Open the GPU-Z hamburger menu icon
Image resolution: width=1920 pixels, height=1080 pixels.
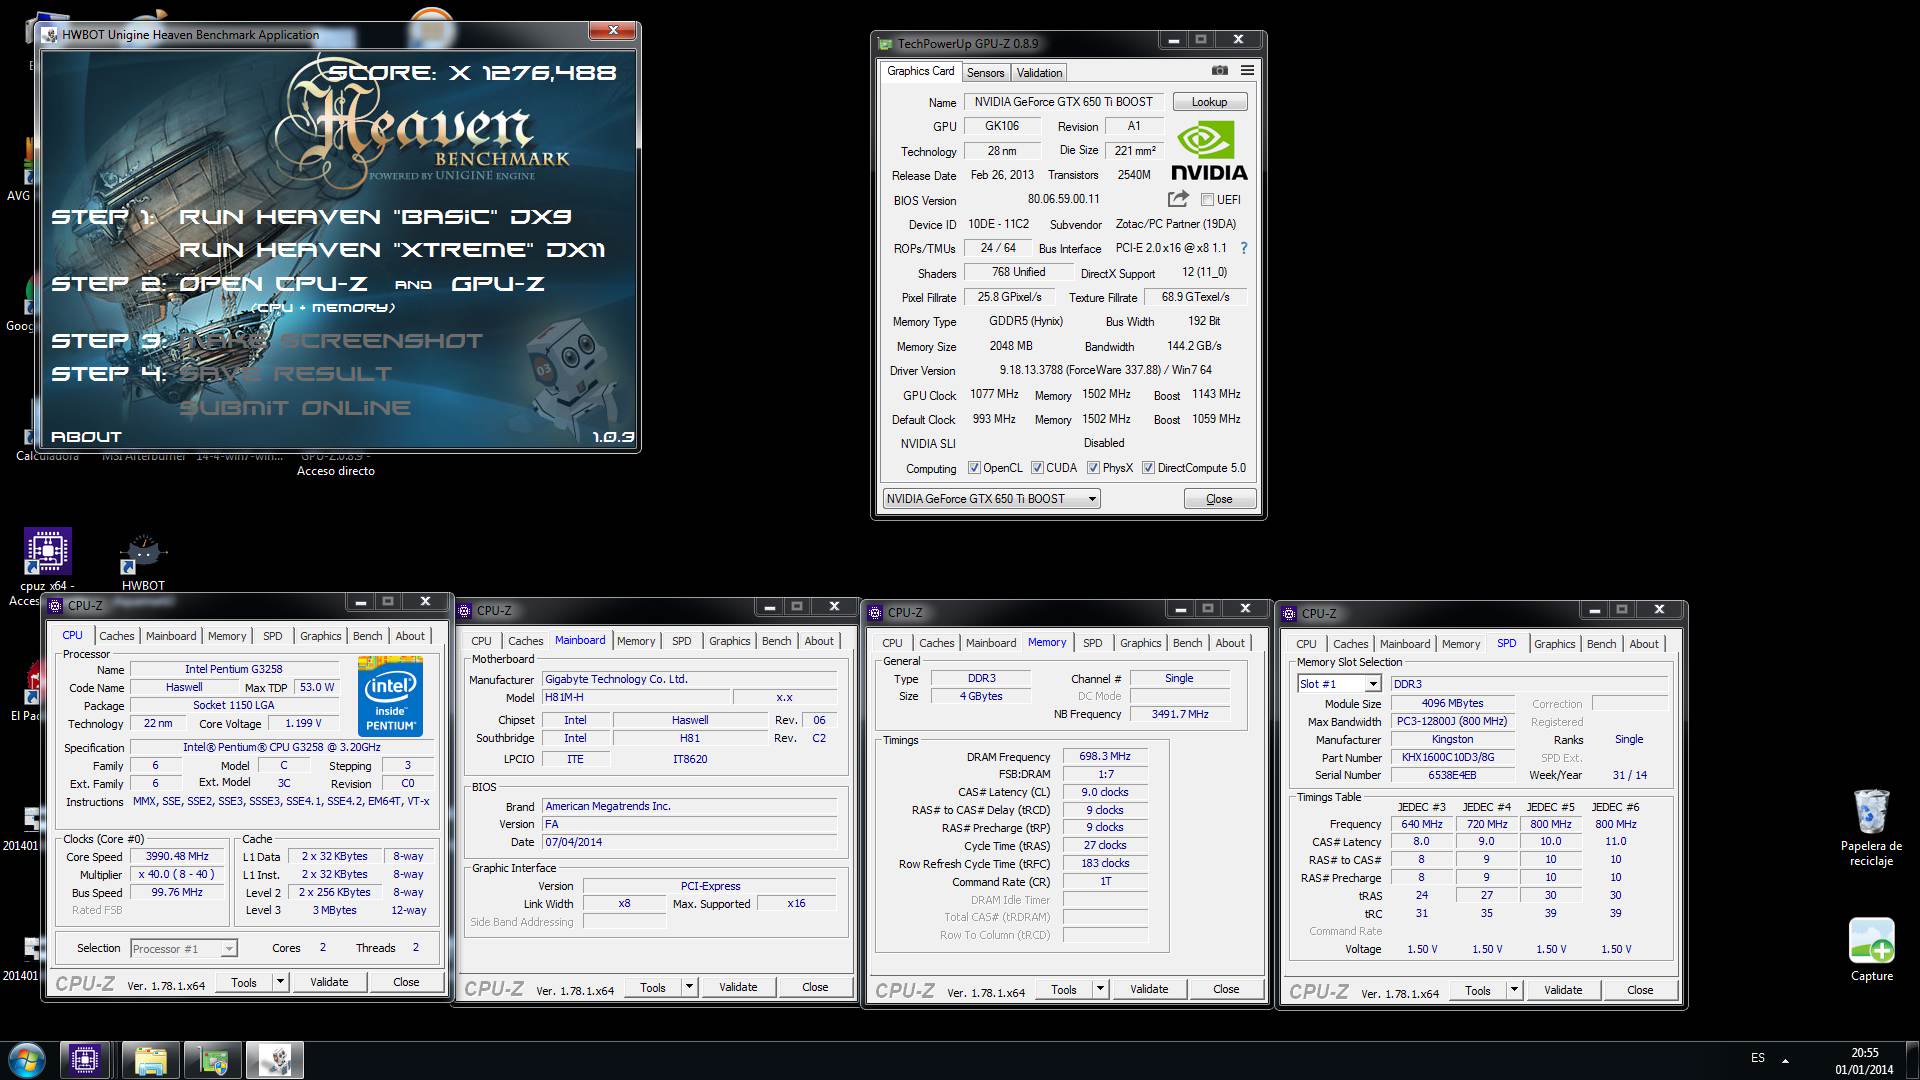click(x=1247, y=71)
